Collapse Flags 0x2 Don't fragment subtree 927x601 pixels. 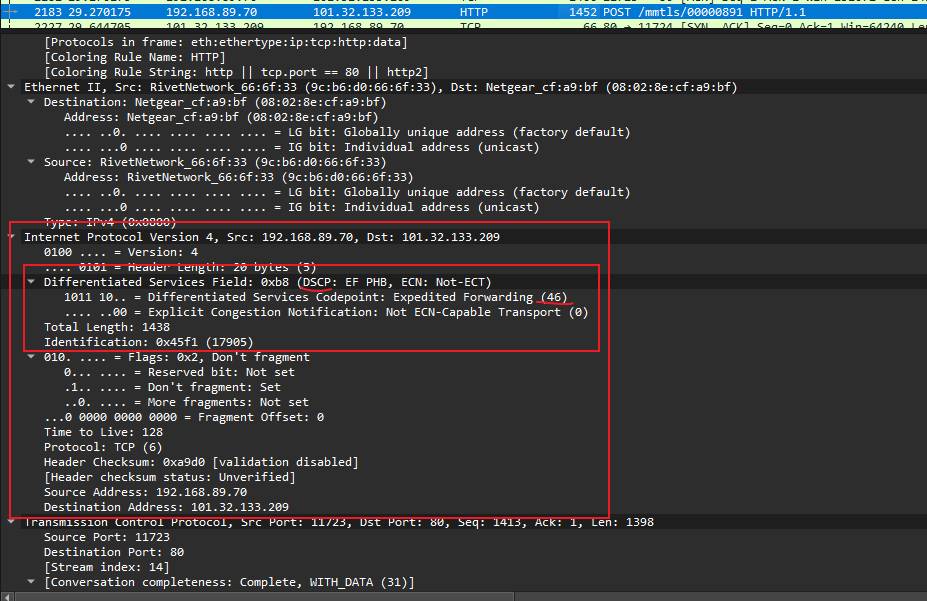pyautogui.click(x=31, y=357)
